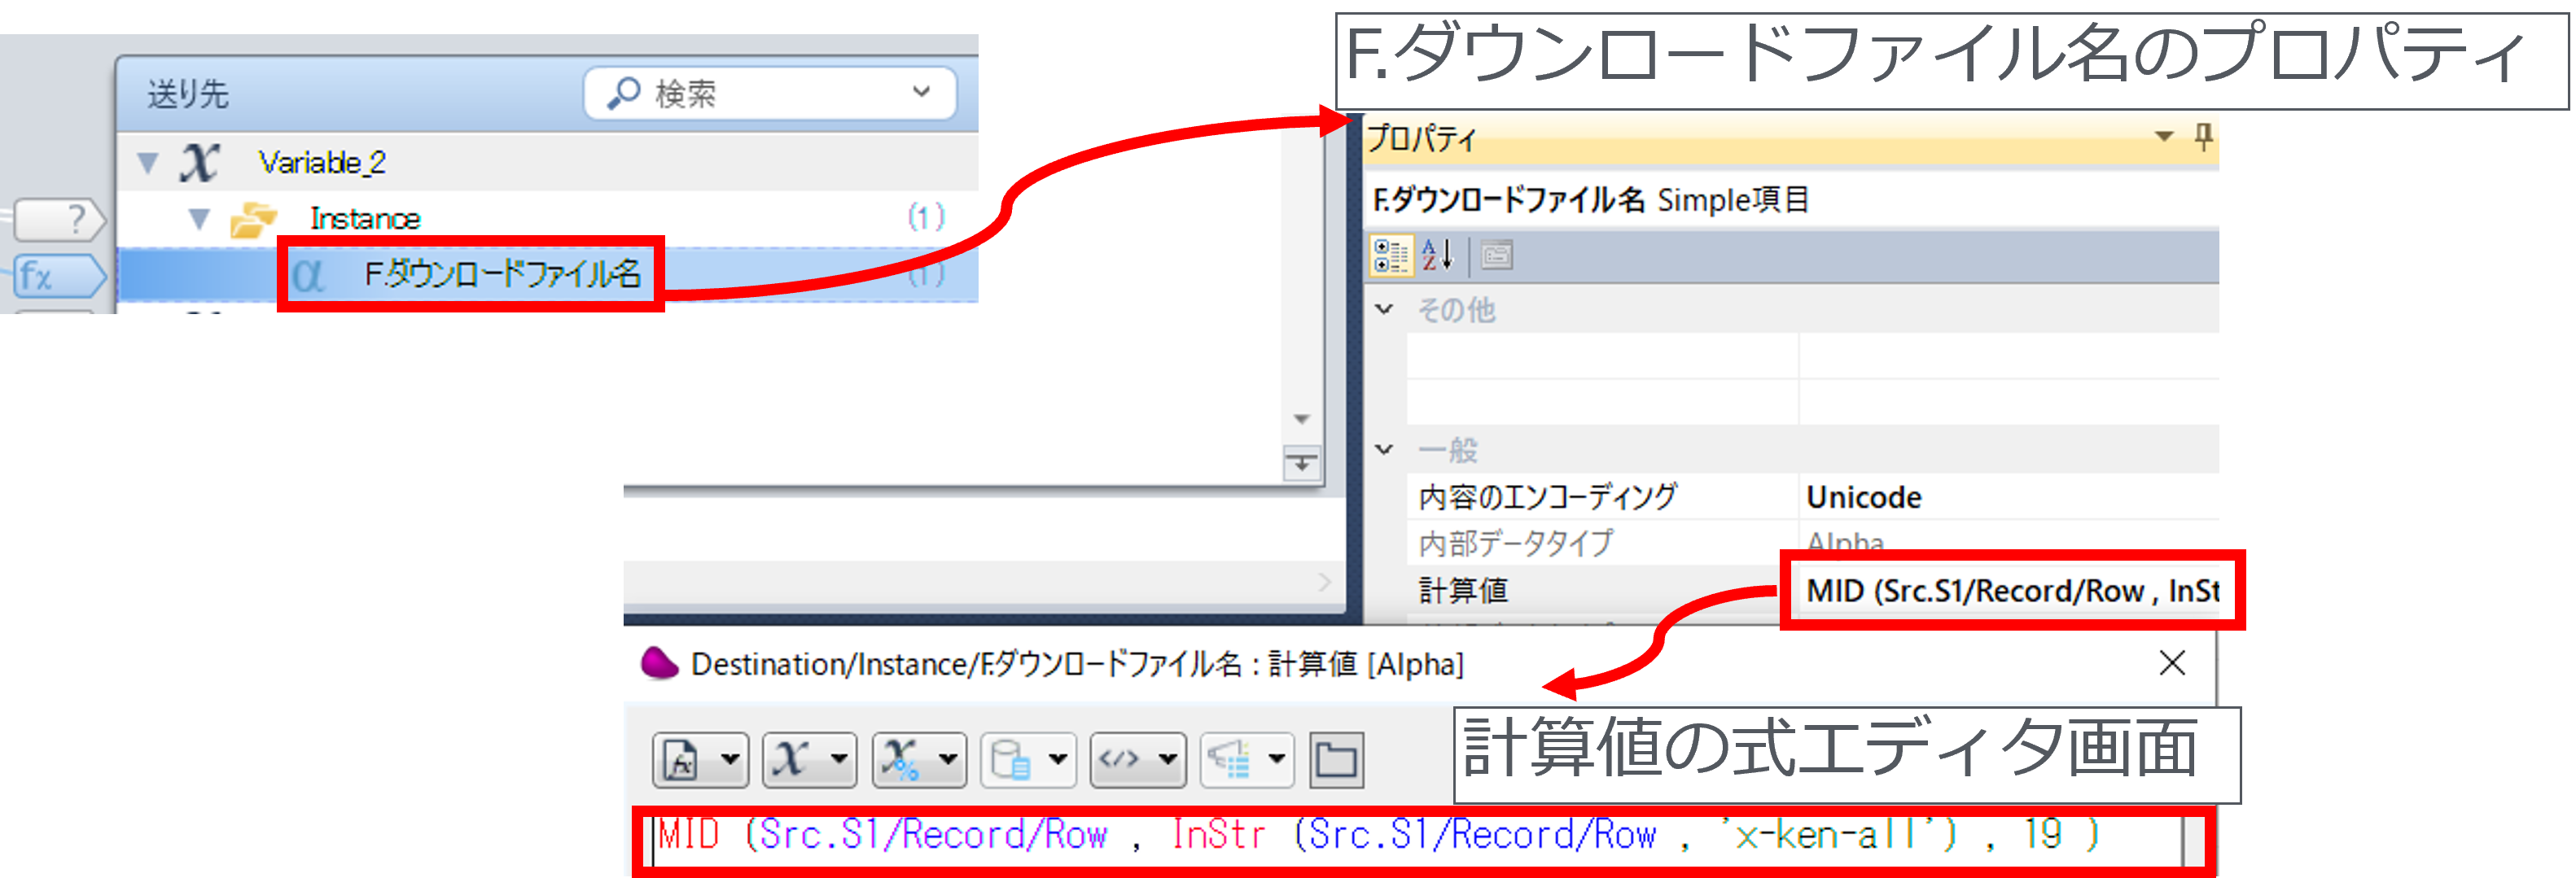Open the search dropdown arrow in 送り先

tap(922, 92)
